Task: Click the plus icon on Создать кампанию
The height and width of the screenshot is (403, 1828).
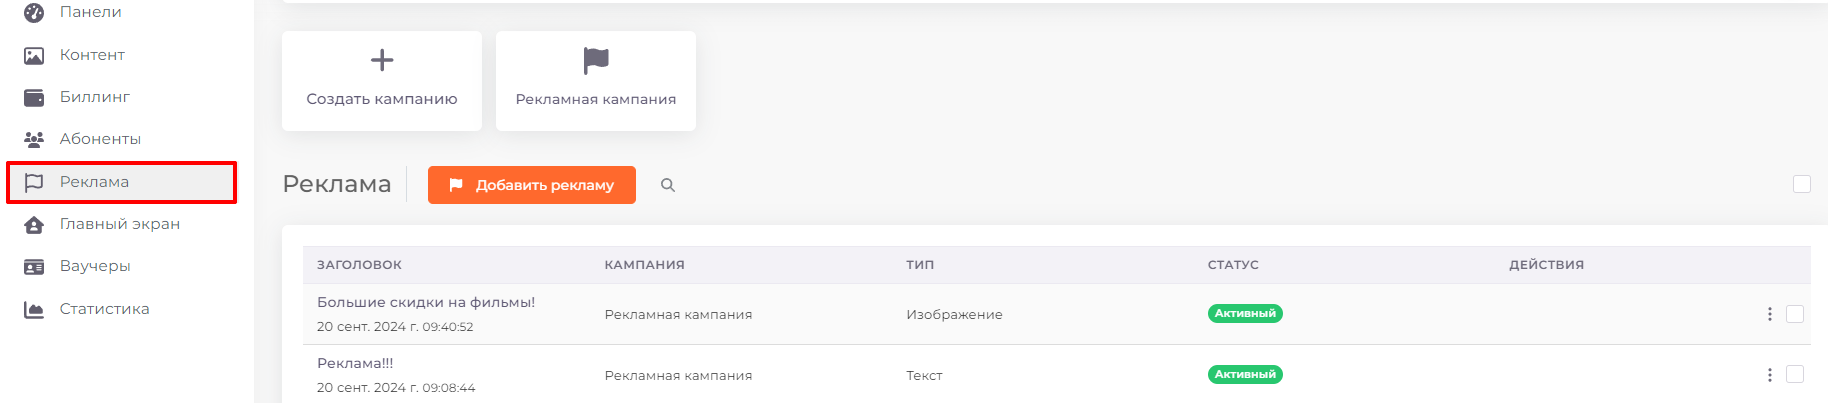Action: tap(382, 60)
